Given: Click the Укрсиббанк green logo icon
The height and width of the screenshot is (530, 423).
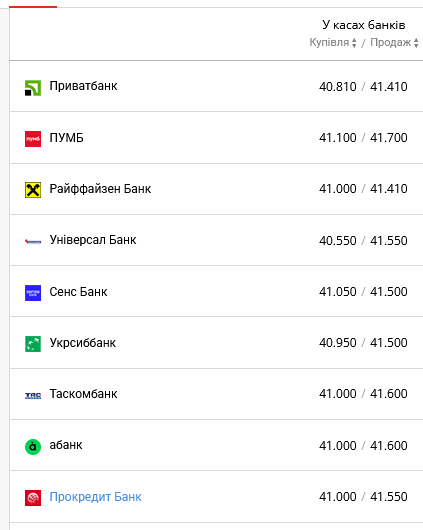Looking at the screenshot, I should [x=33, y=344].
